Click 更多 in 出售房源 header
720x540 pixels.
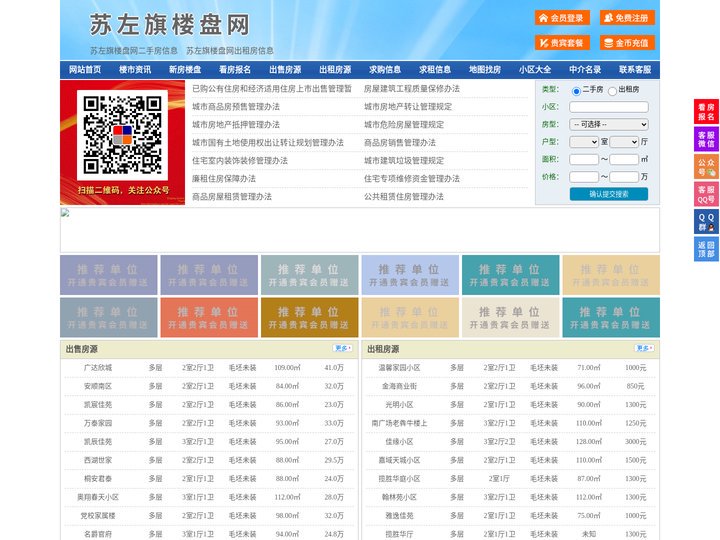point(343,349)
